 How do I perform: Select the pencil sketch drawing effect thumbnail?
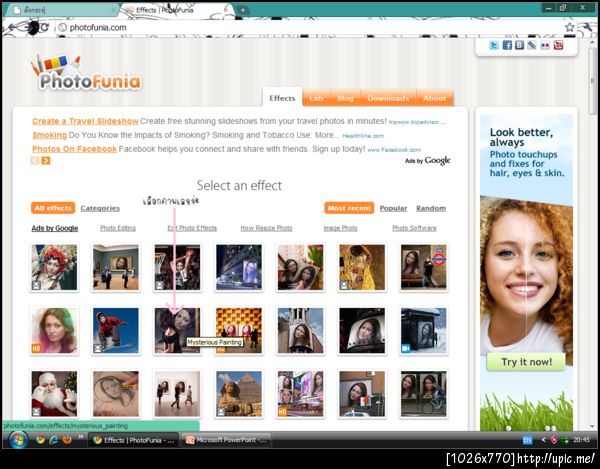click(x=116, y=394)
